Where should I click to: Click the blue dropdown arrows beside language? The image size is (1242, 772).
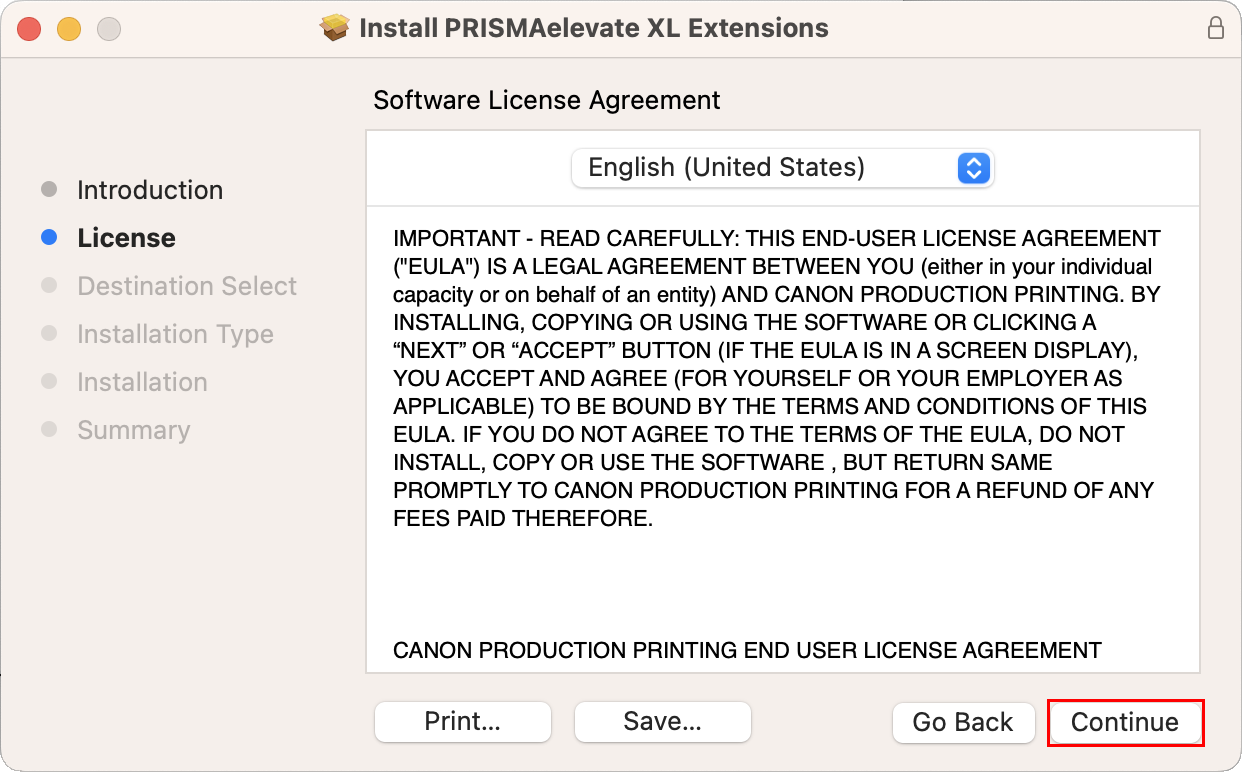click(973, 167)
